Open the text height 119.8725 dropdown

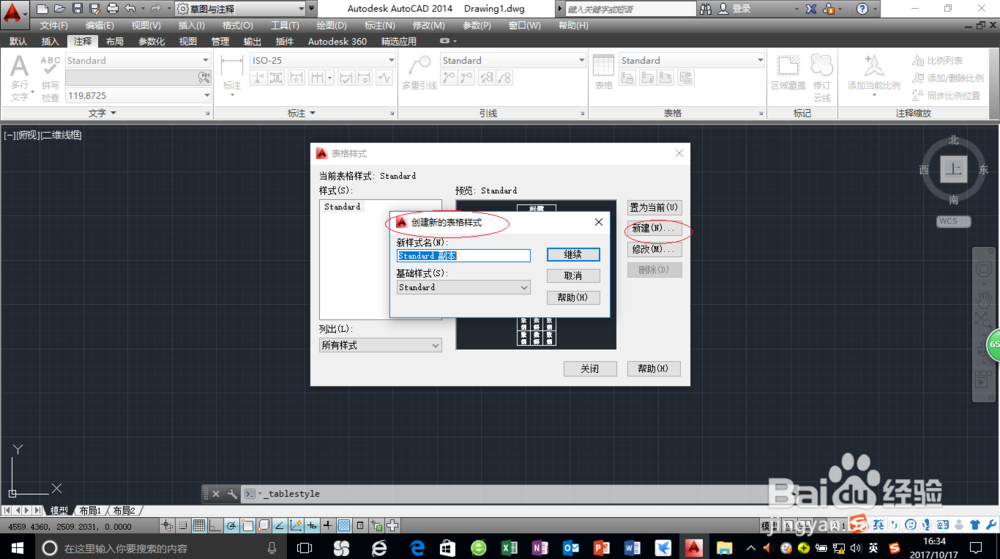[207, 96]
